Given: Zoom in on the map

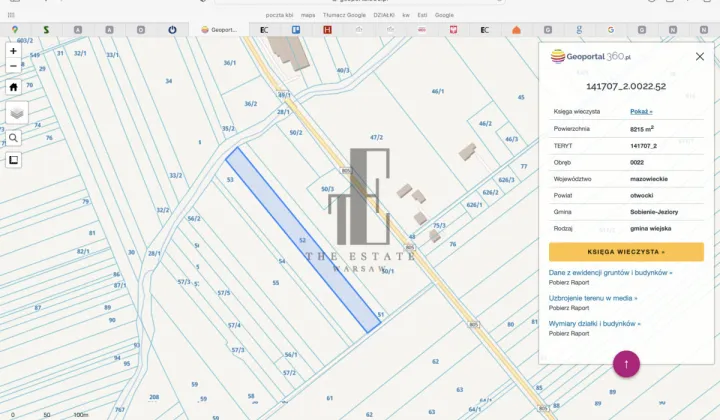Looking at the screenshot, I should click(x=13, y=50).
